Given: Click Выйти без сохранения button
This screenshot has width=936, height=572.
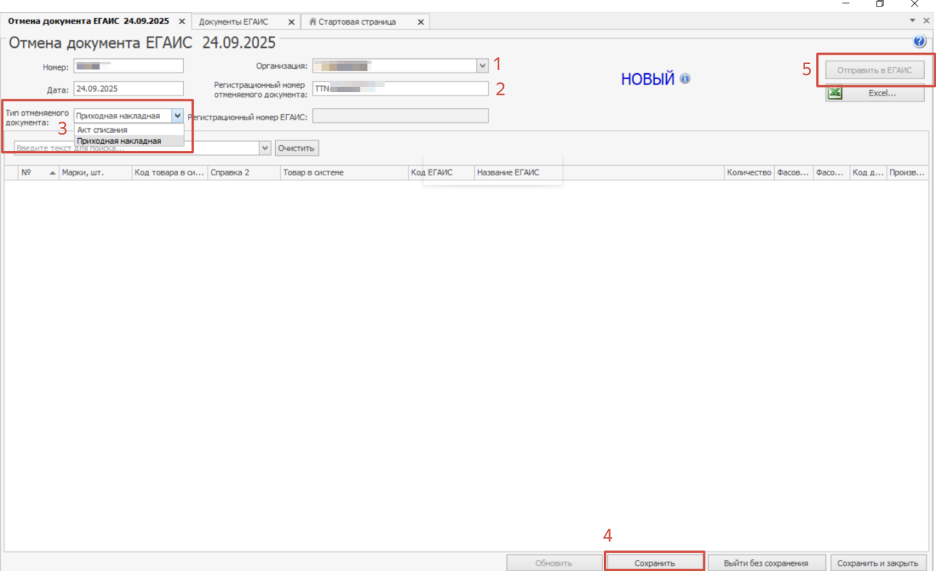Looking at the screenshot, I should [766, 563].
